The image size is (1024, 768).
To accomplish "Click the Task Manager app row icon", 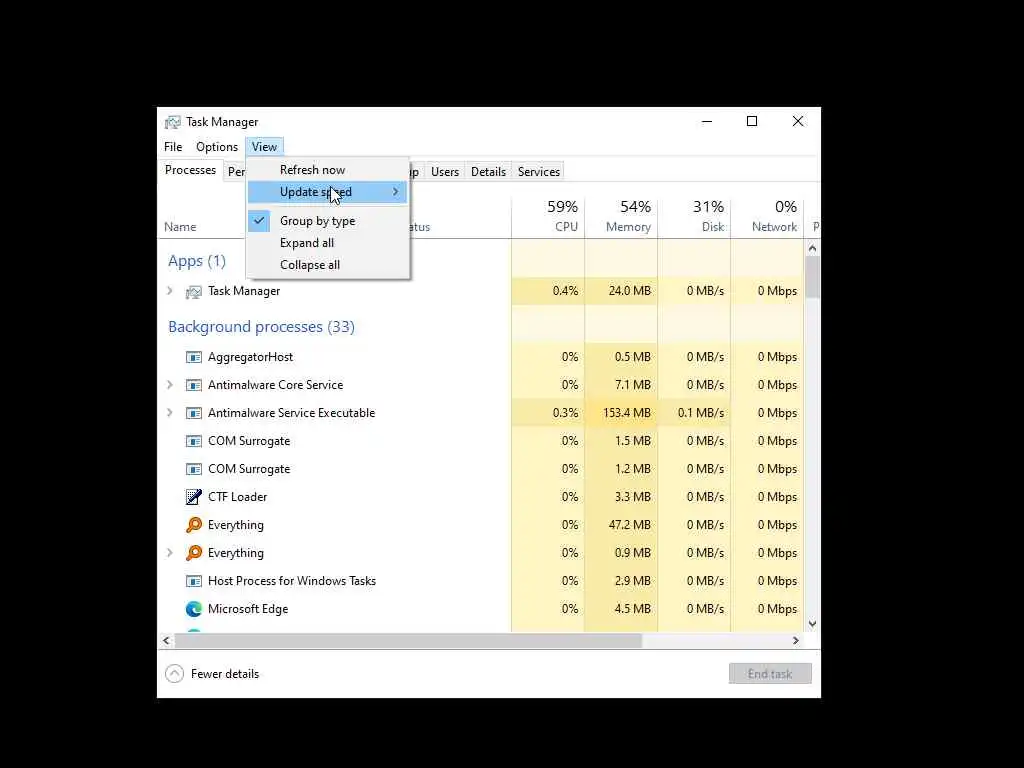I will (193, 291).
